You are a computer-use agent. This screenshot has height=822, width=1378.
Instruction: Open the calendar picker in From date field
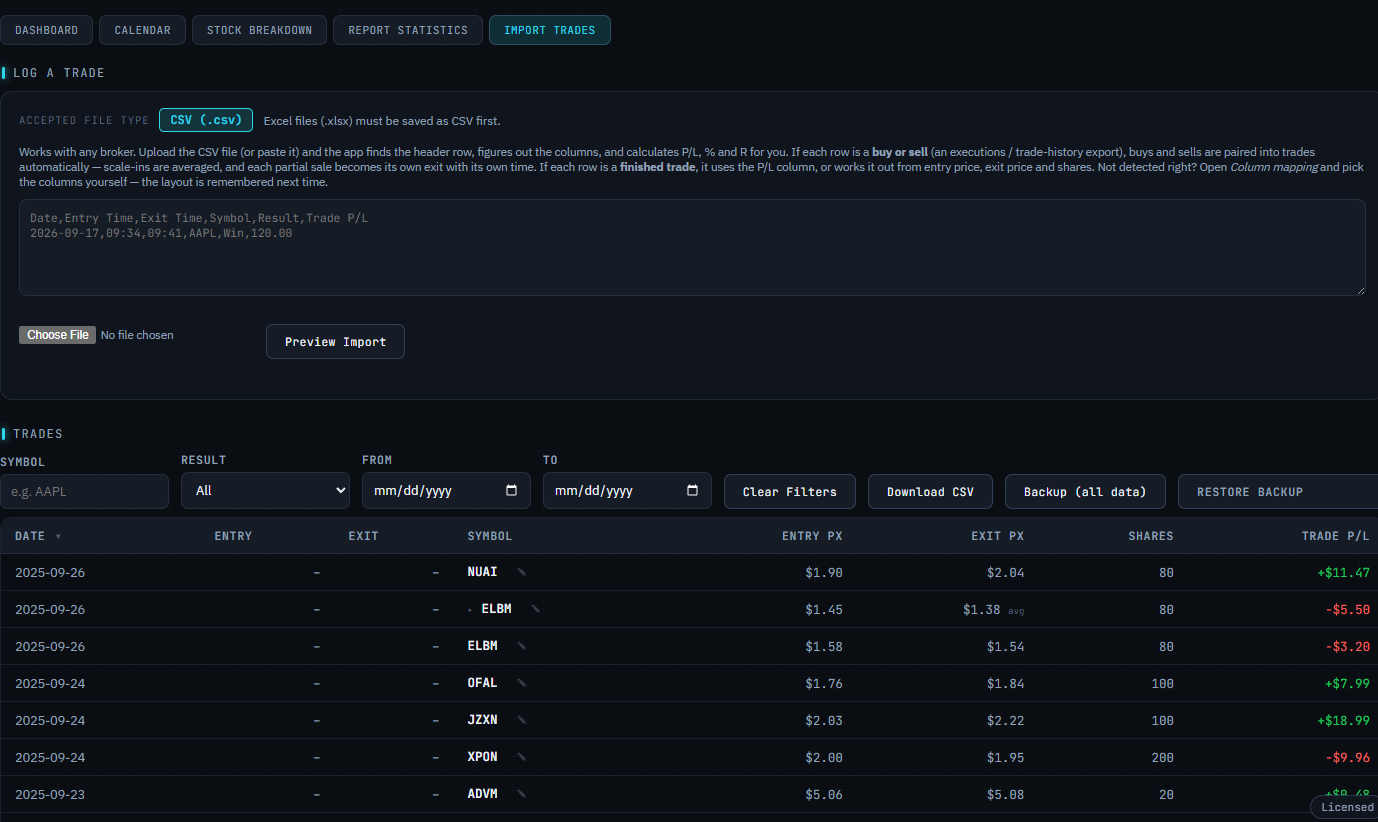(x=512, y=491)
